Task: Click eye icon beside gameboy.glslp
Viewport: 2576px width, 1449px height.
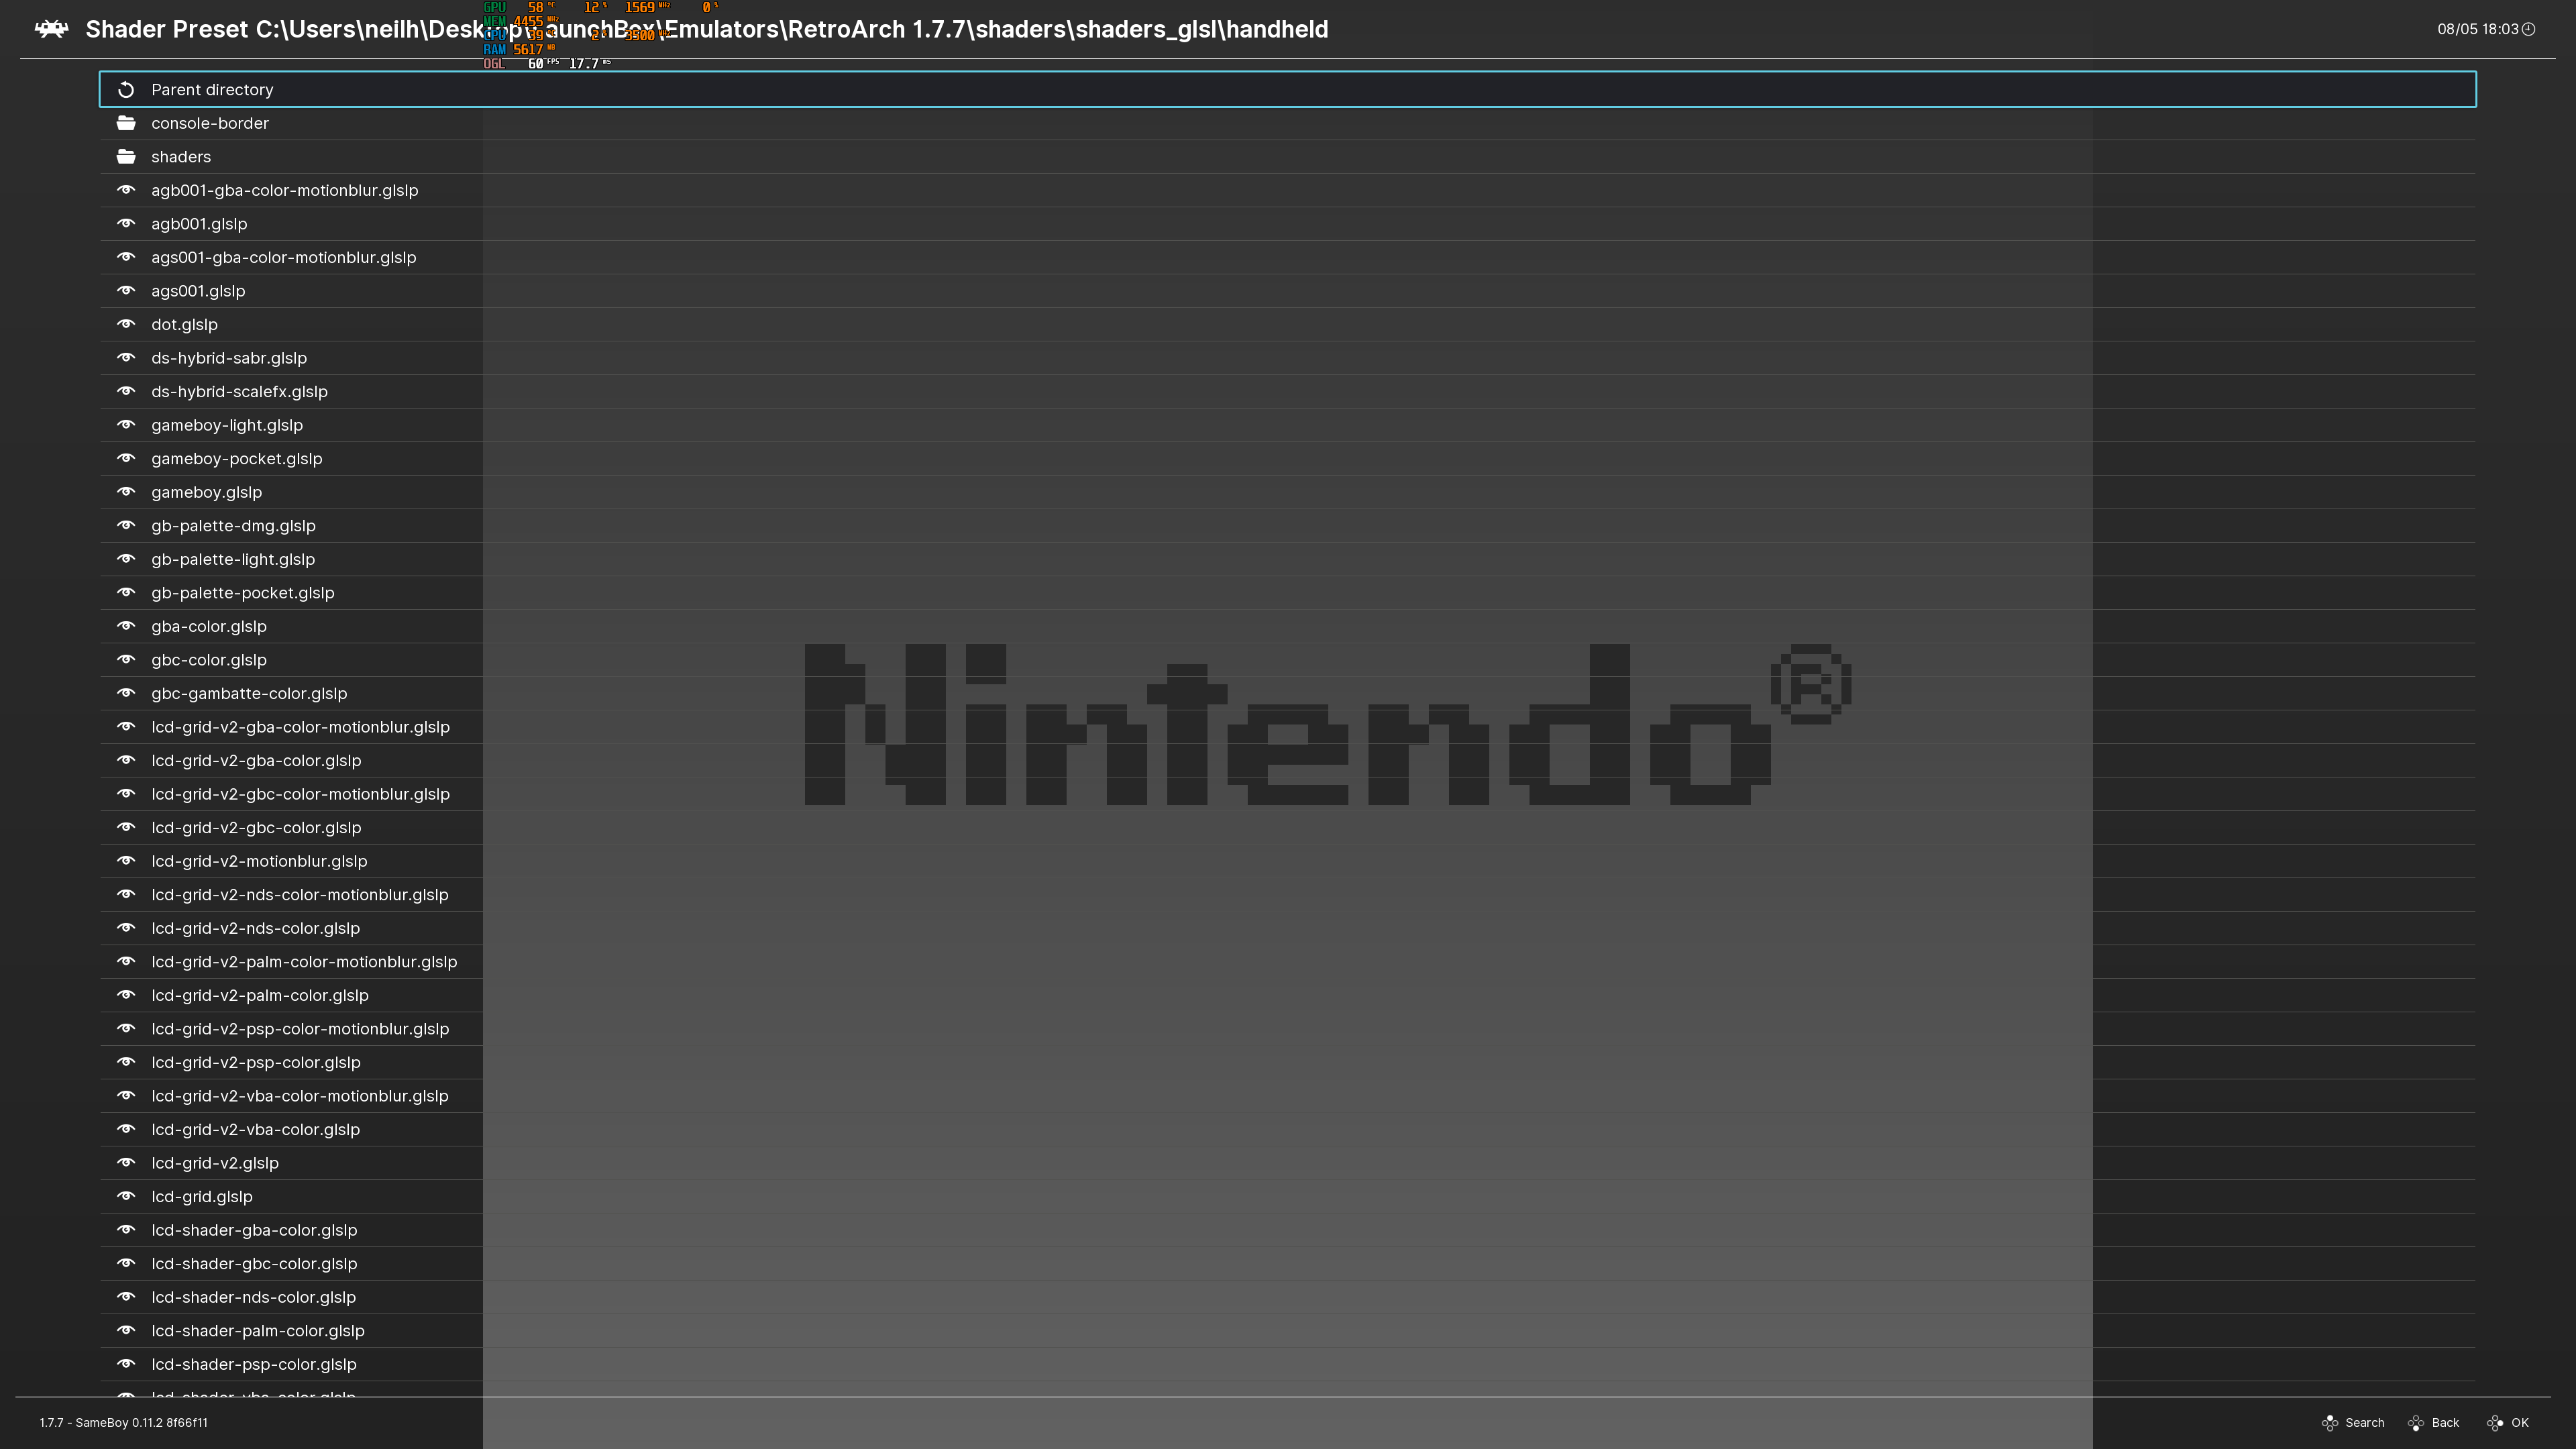Action: [x=126, y=491]
